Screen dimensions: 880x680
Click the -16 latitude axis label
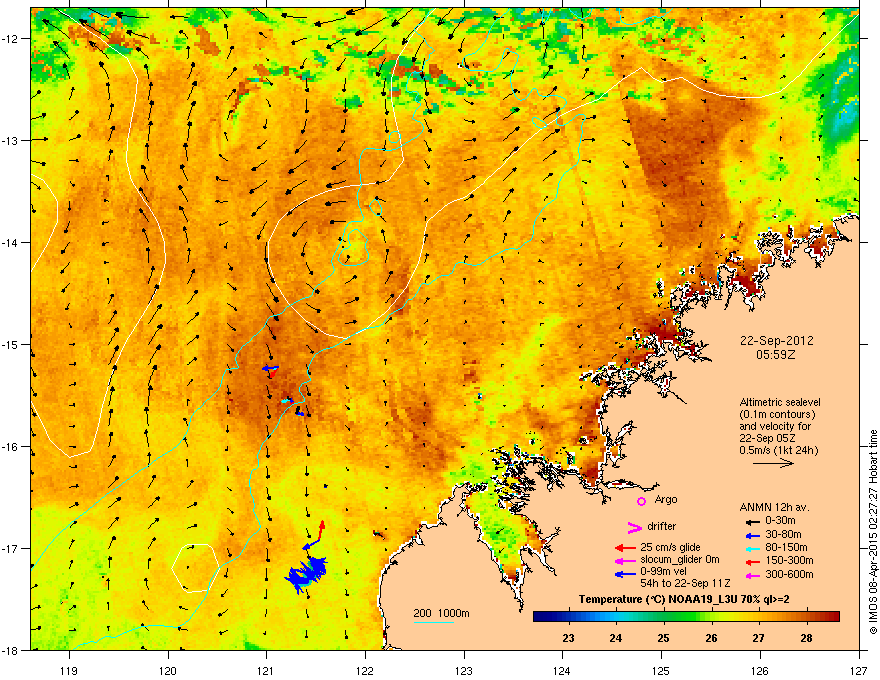click(10, 447)
